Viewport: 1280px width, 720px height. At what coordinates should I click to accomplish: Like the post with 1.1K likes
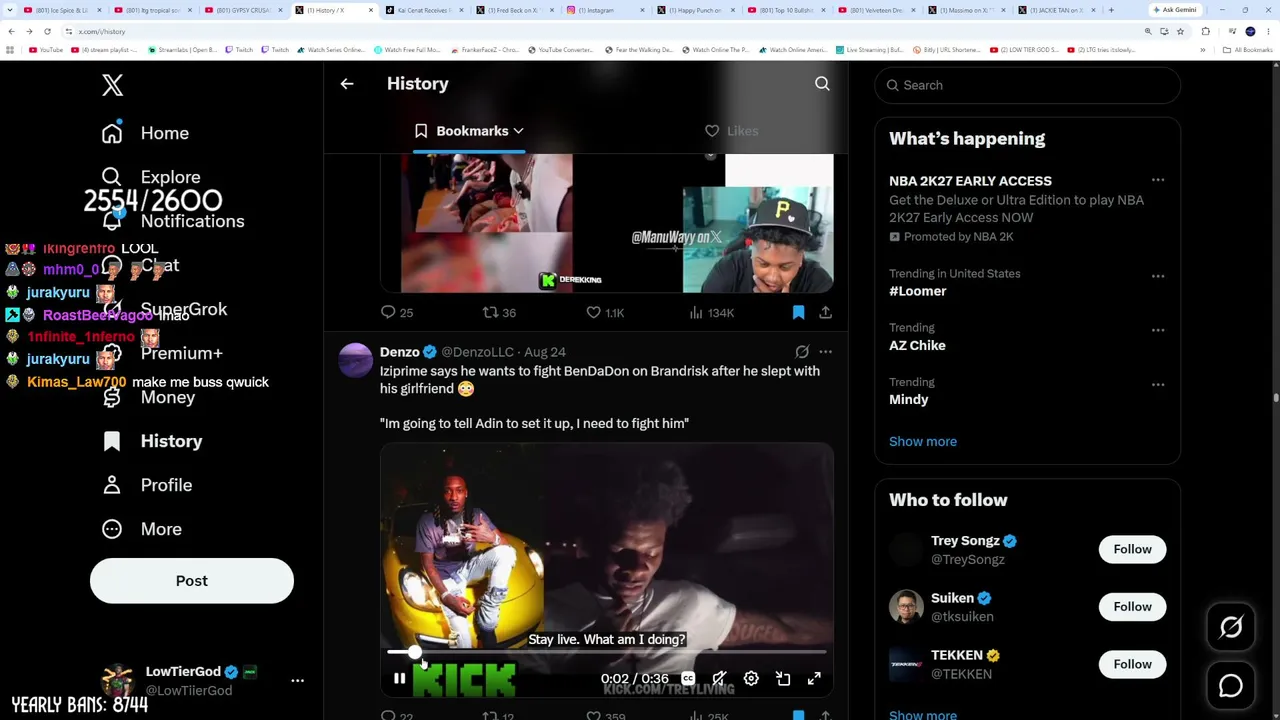point(605,313)
